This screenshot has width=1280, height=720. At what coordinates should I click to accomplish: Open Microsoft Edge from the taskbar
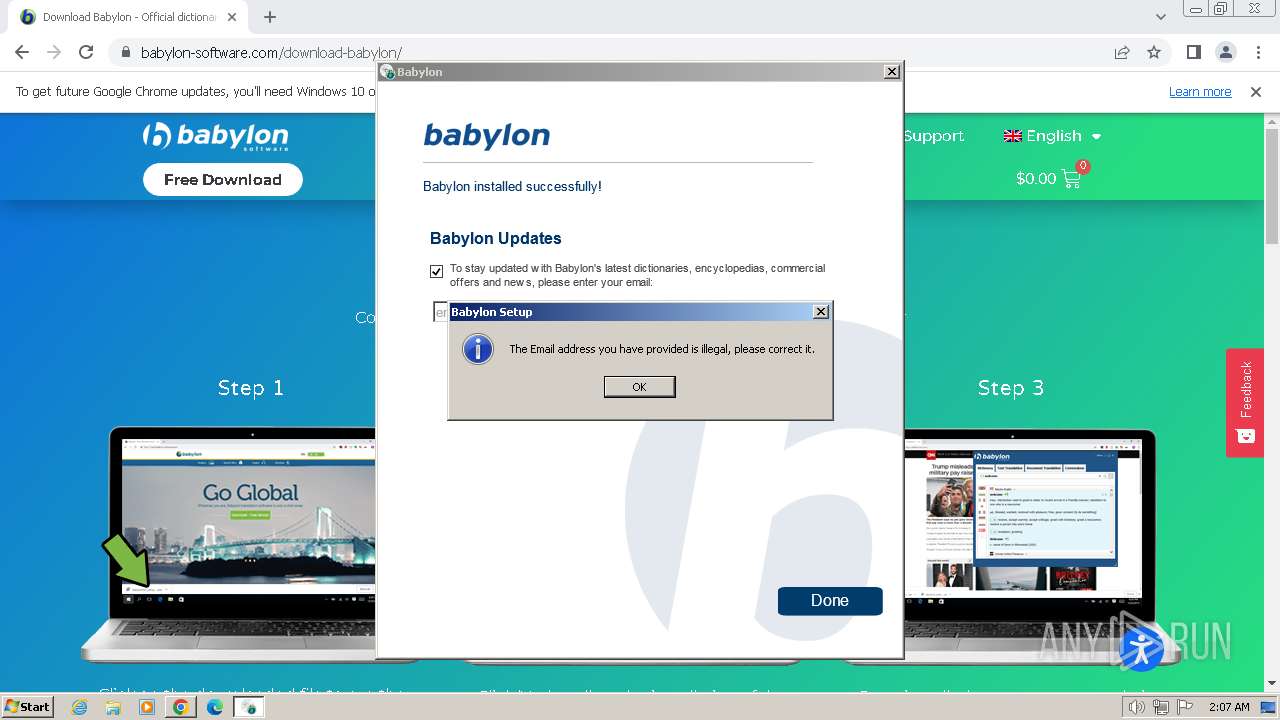pos(214,707)
